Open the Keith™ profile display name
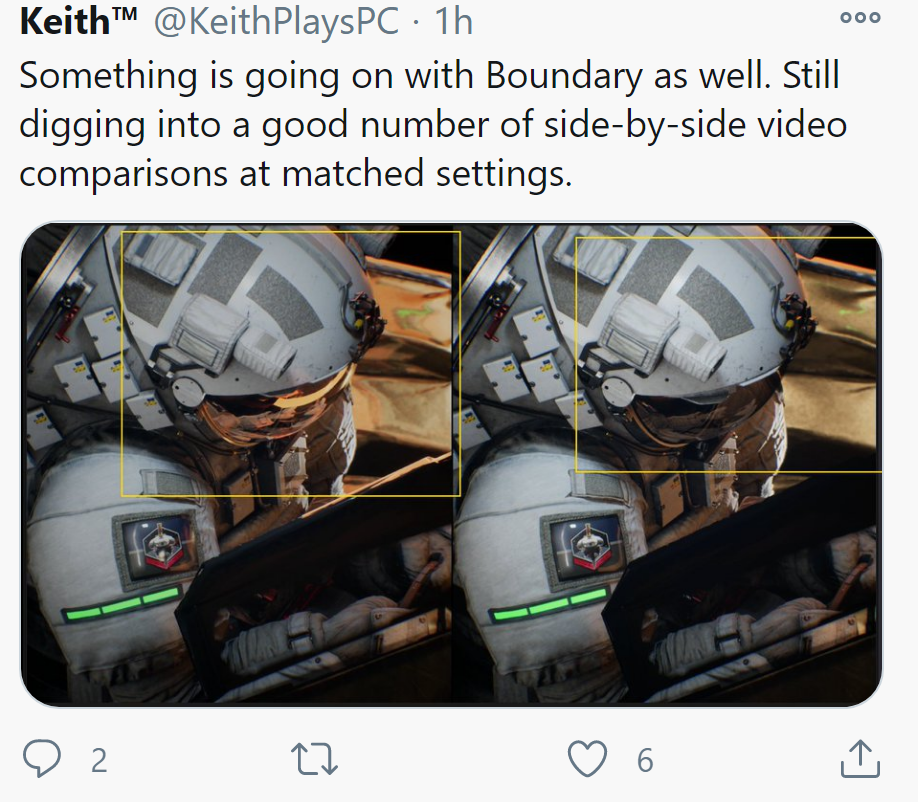Screen dimensions: 918x802 pyautogui.click(x=78, y=22)
